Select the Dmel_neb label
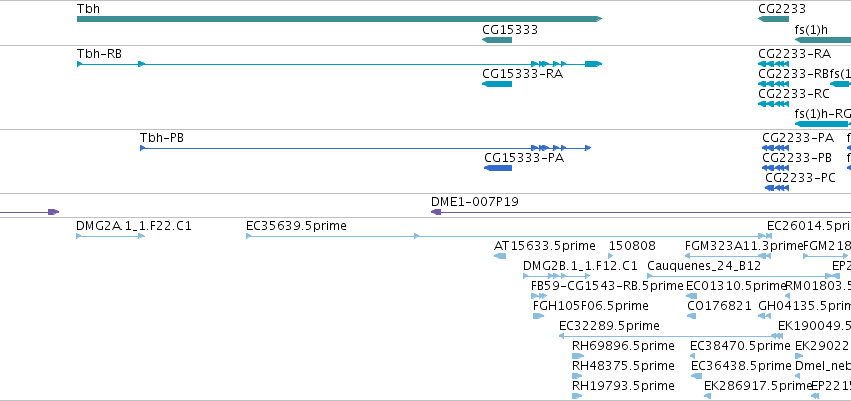This screenshot has height=401, width=851. click(x=823, y=366)
